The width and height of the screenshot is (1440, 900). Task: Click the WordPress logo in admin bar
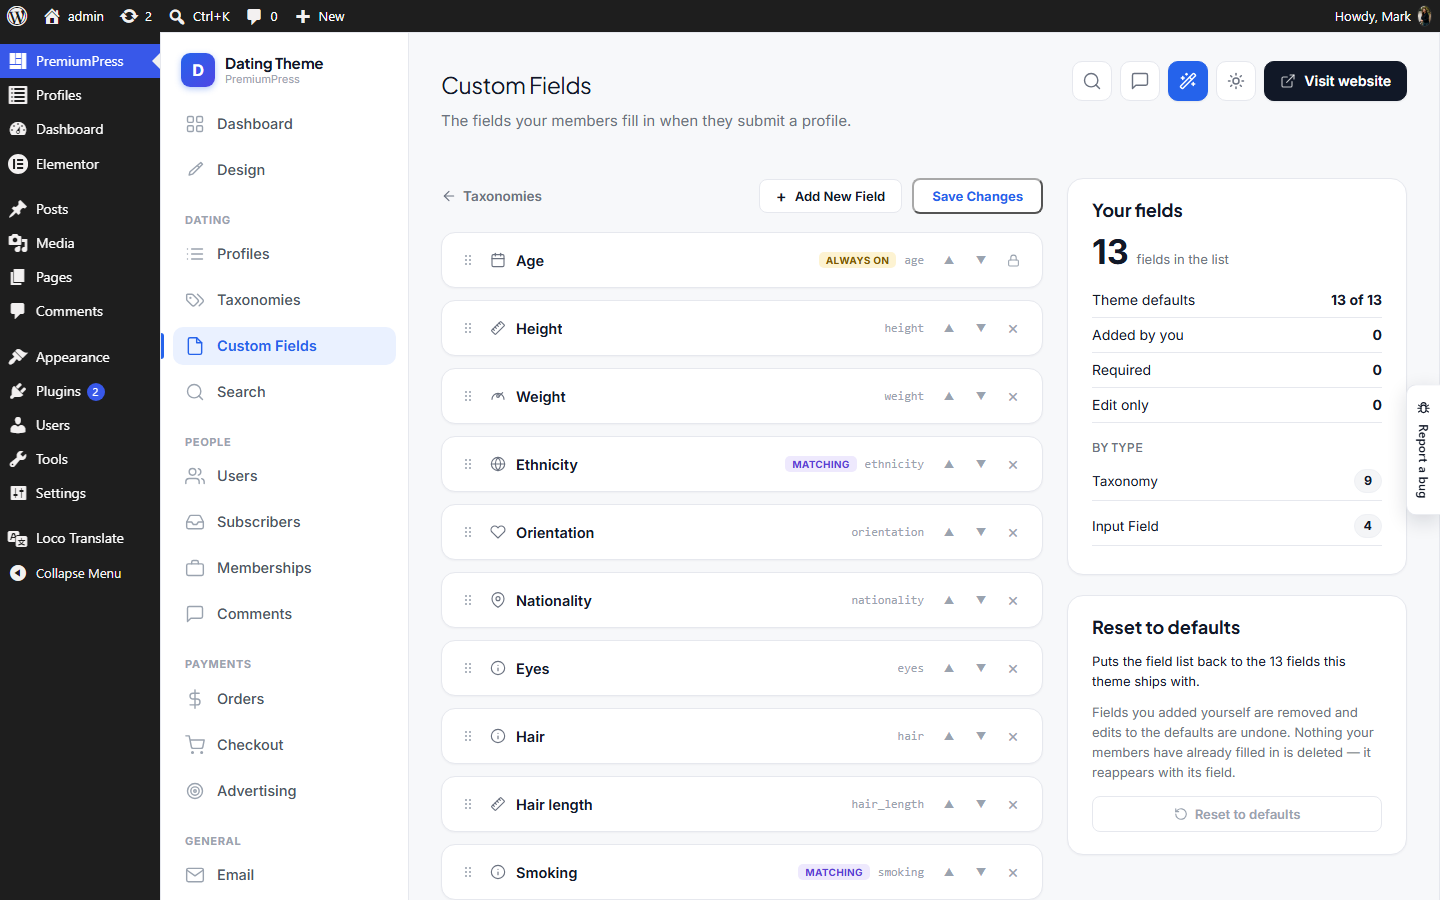coord(17,16)
